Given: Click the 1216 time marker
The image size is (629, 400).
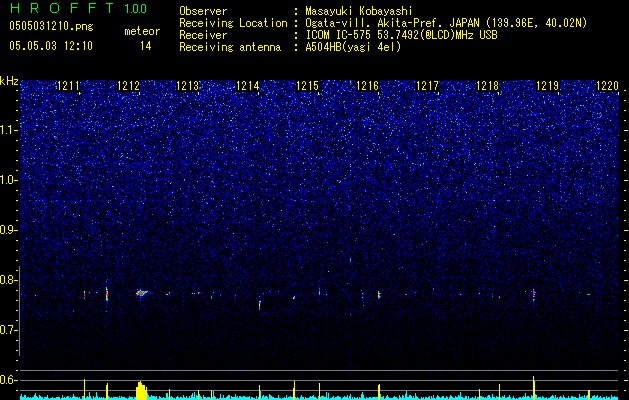Looking at the screenshot, I should 367,86.
